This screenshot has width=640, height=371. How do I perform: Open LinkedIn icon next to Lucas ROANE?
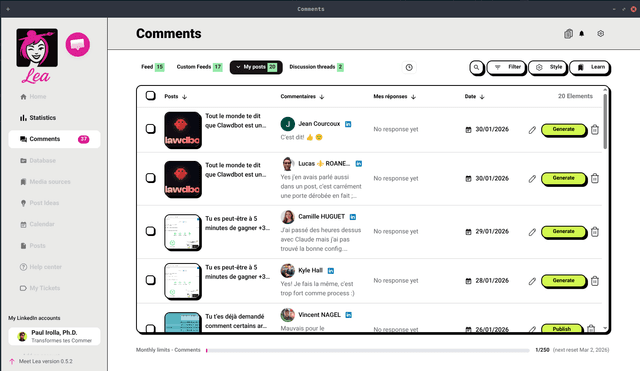click(359, 164)
